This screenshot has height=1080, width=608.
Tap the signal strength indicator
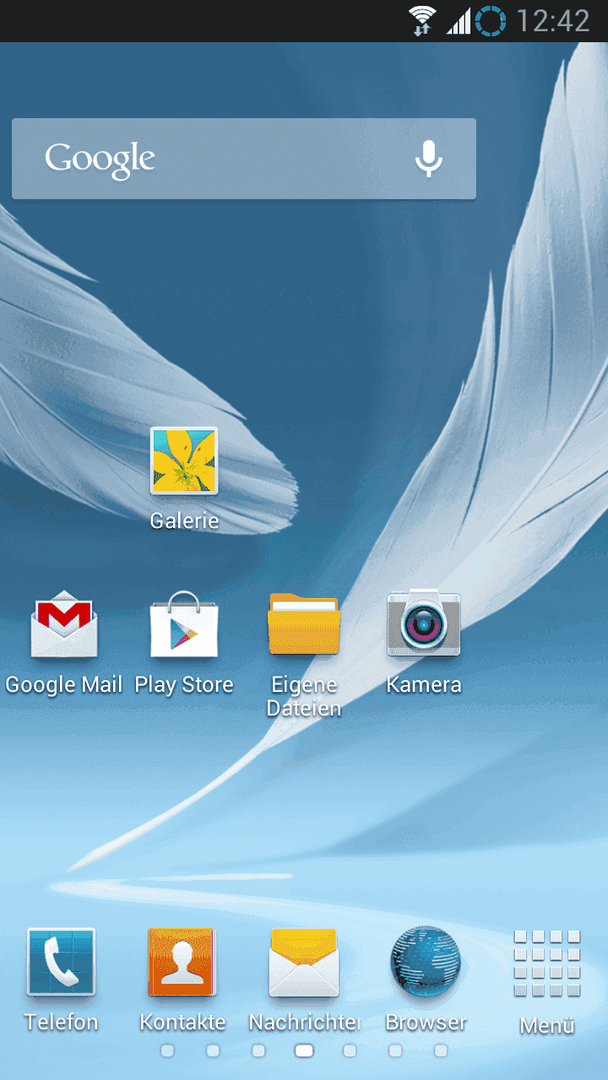(459, 21)
